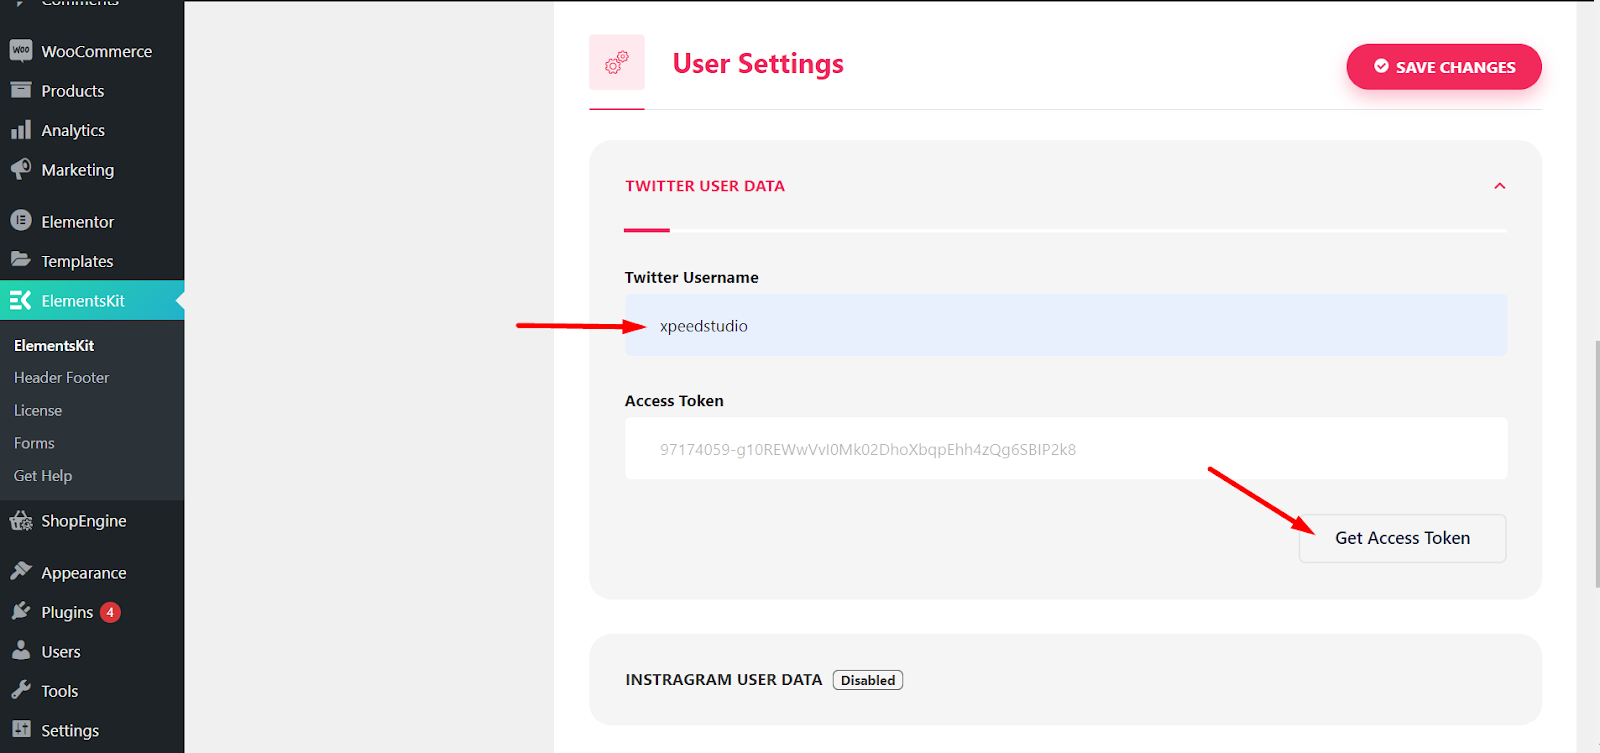Click Get Access Token button

[x=1402, y=538]
